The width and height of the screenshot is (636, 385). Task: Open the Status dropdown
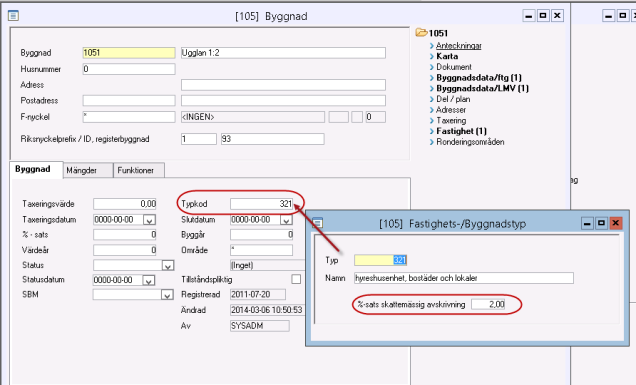[x=168, y=265]
